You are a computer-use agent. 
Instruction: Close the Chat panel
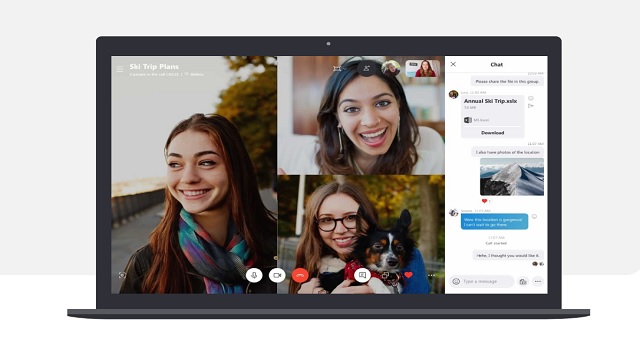(453, 64)
